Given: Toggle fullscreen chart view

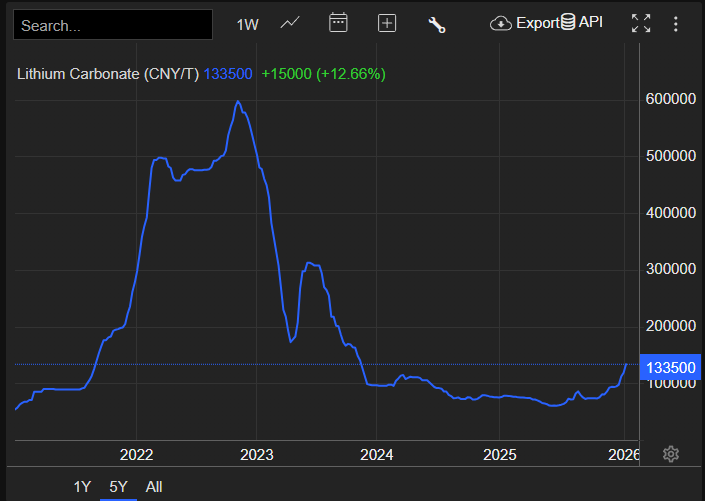Looking at the screenshot, I should [641, 24].
